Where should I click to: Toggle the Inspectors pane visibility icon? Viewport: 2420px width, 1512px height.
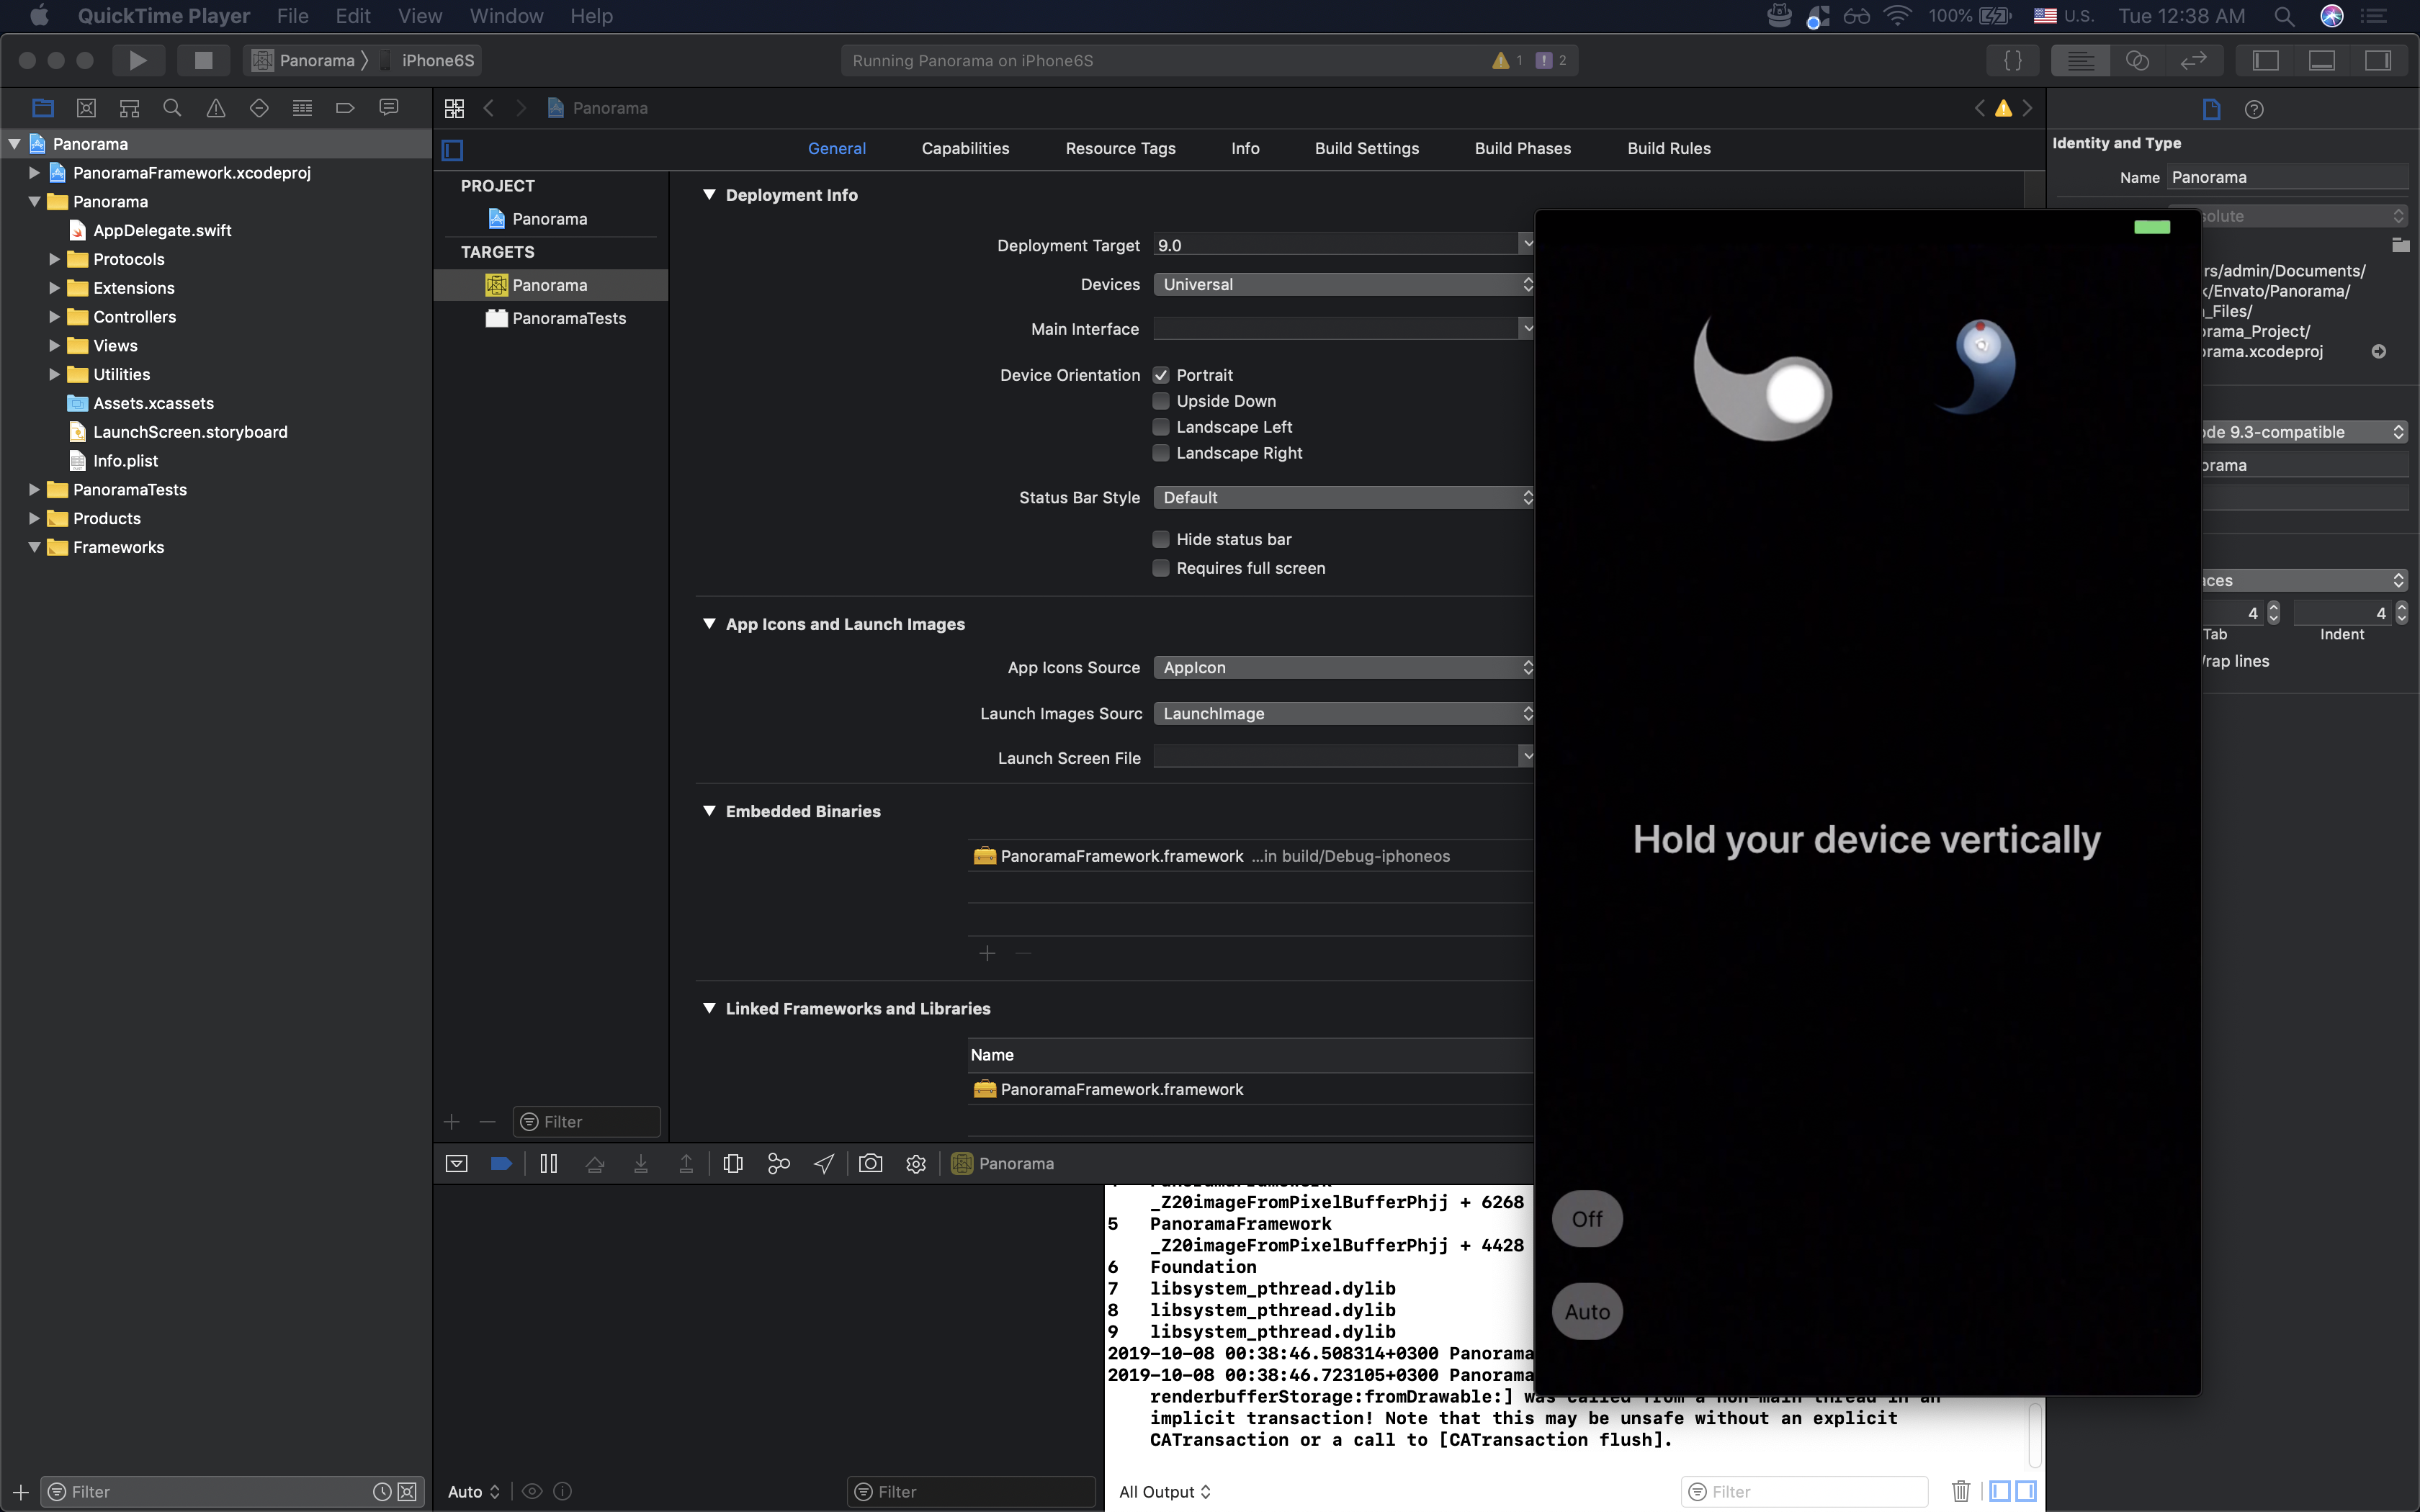[x=2377, y=60]
